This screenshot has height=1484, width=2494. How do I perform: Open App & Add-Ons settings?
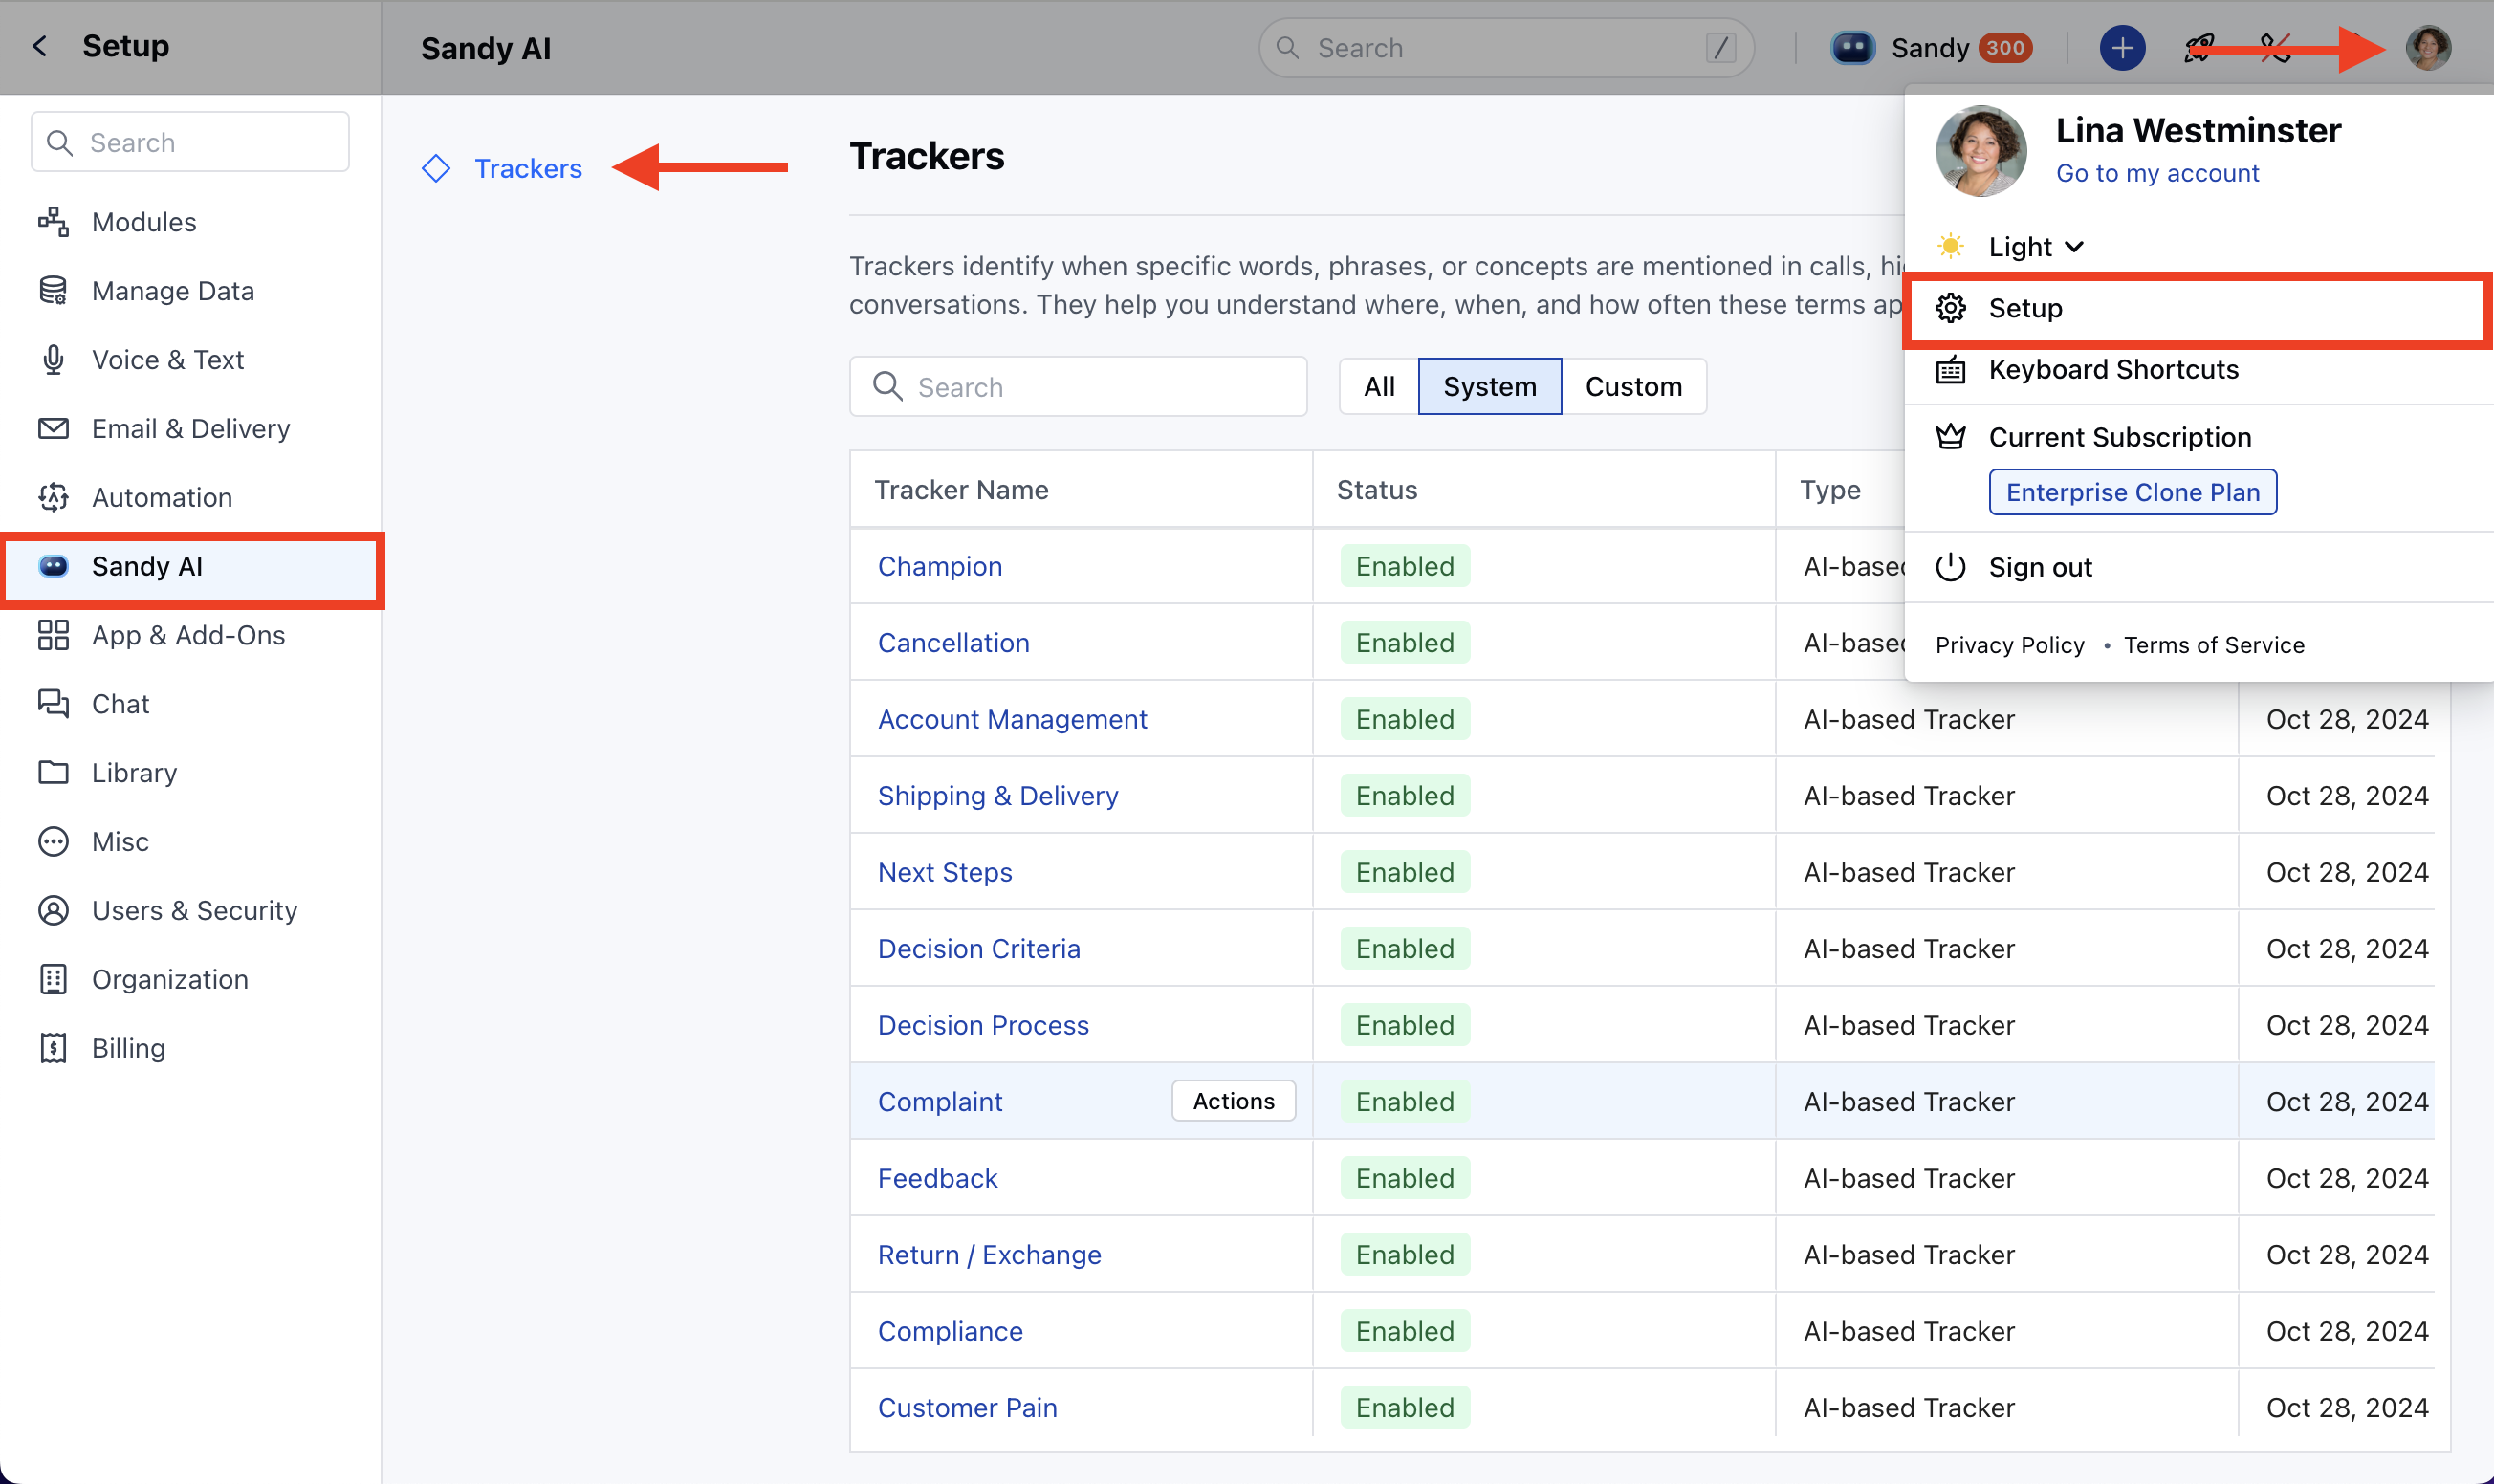click(190, 636)
